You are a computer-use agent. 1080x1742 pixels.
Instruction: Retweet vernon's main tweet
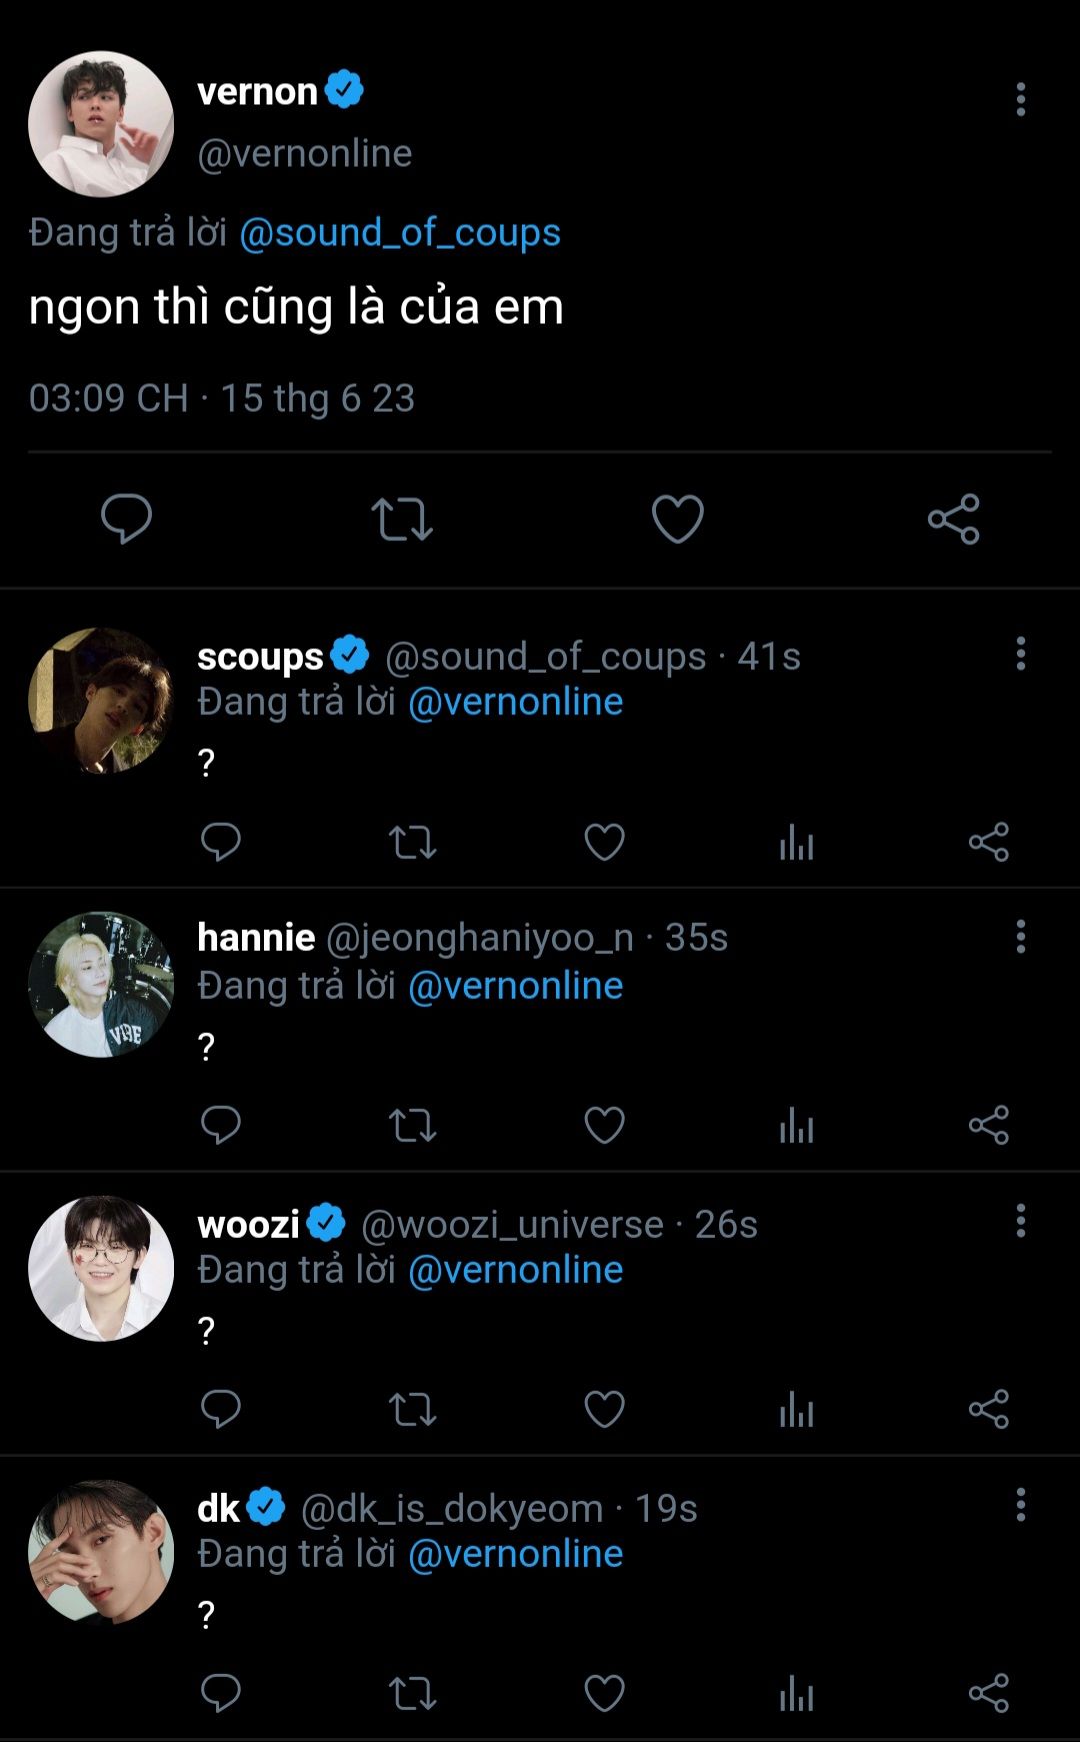[x=402, y=519]
